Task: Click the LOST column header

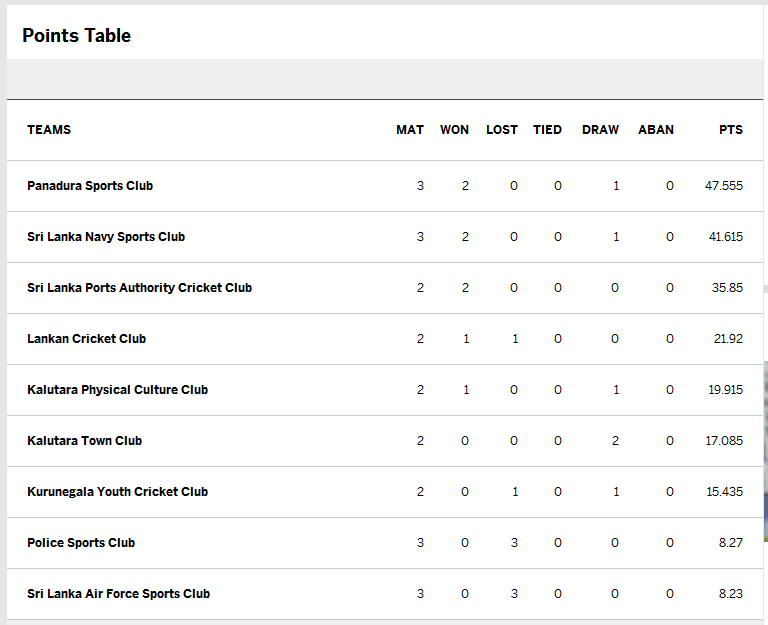Action: click(x=502, y=130)
